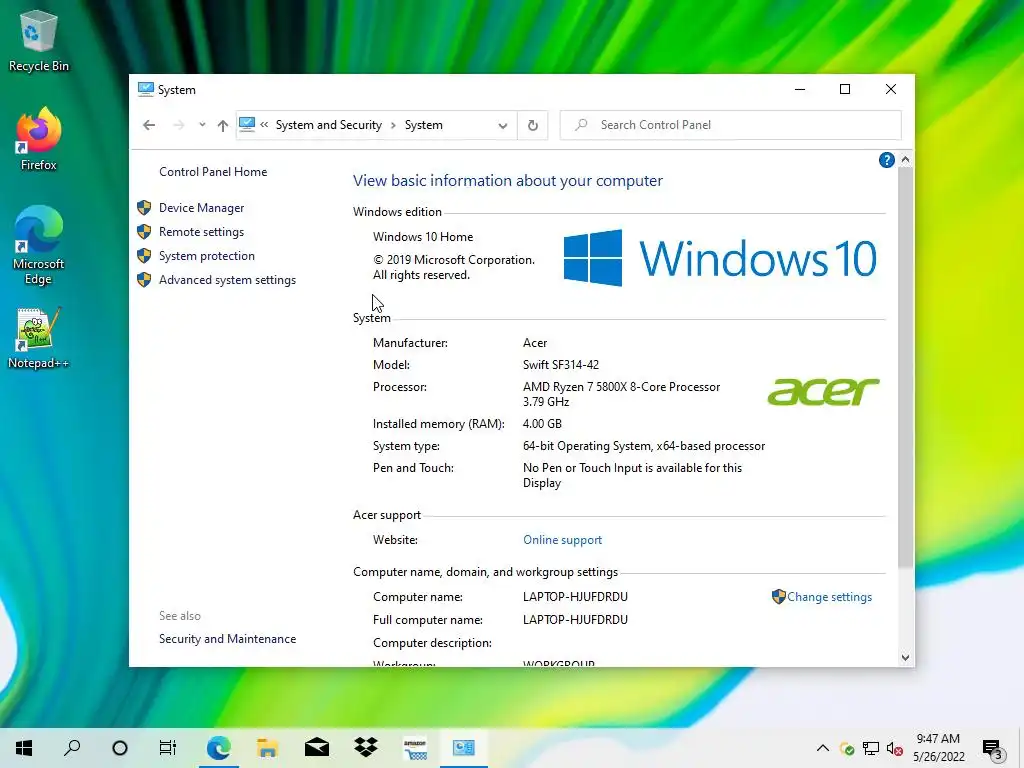This screenshot has width=1024, height=768.
Task: Click the manufacturer value Acer
Action: pos(535,343)
